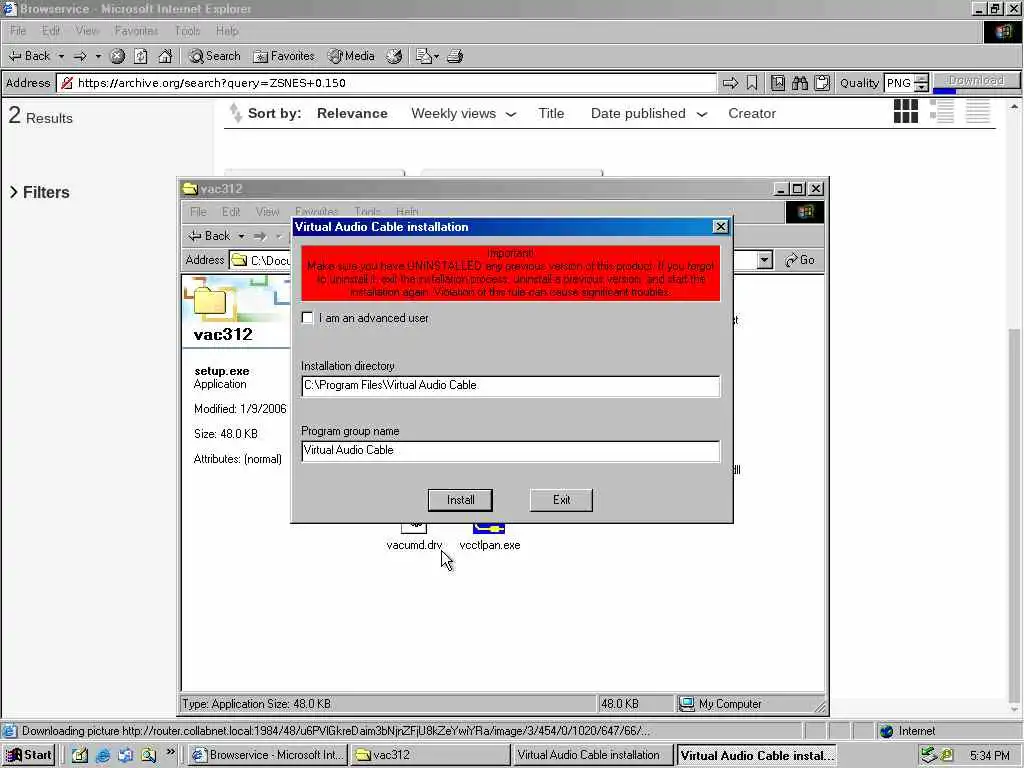Open the Tools menu in Internet Explorer
Screen dimensions: 1024x768
pos(187,31)
